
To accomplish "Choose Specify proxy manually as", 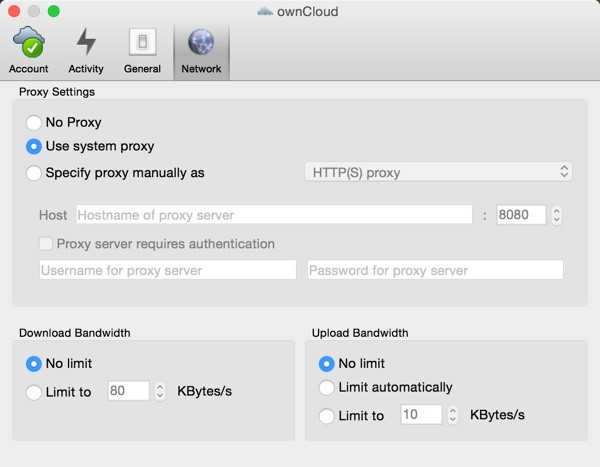I will click(34, 173).
